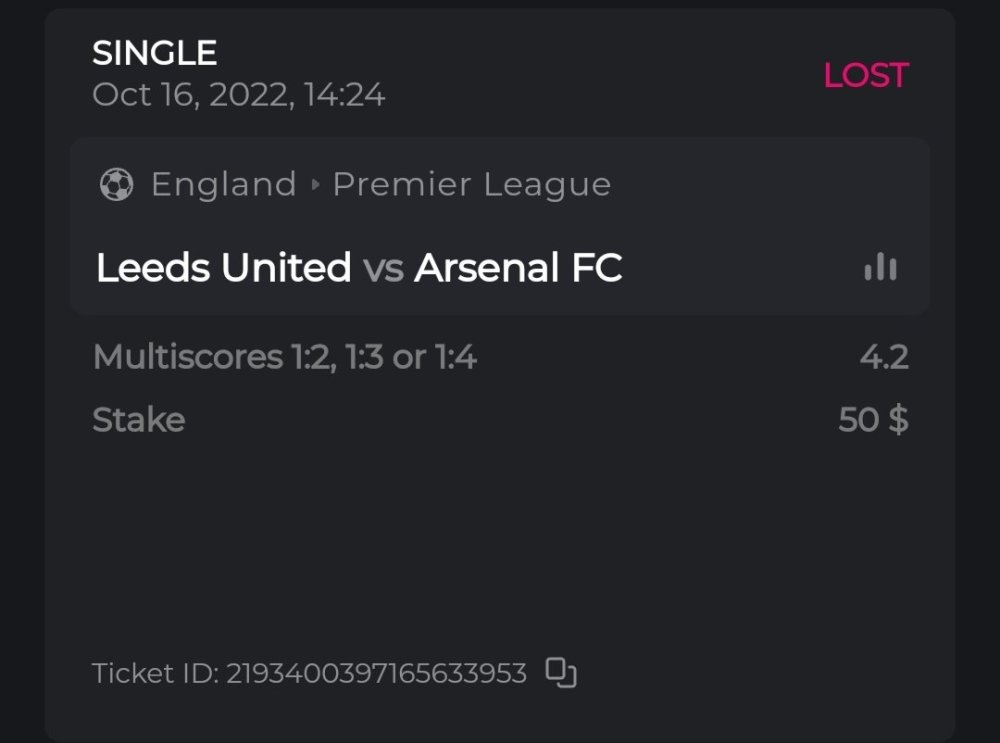Copy the ticket ID with copy icon
This screenshot has width=1000, height=743.
[561, 673]
